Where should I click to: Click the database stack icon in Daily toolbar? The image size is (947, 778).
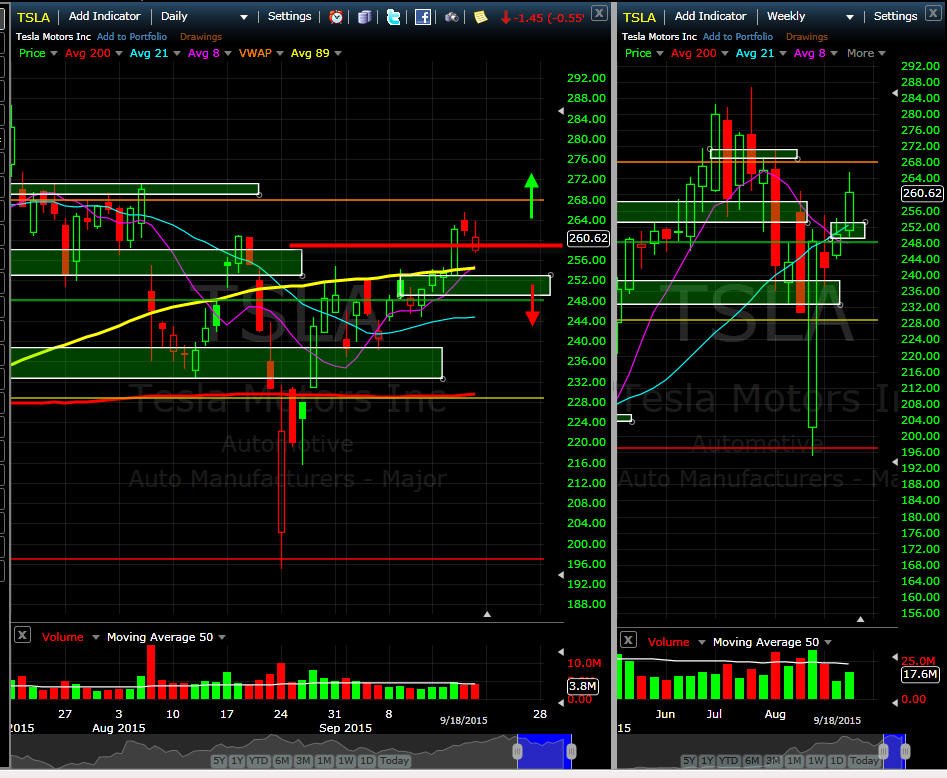click(x=364, y=17)
